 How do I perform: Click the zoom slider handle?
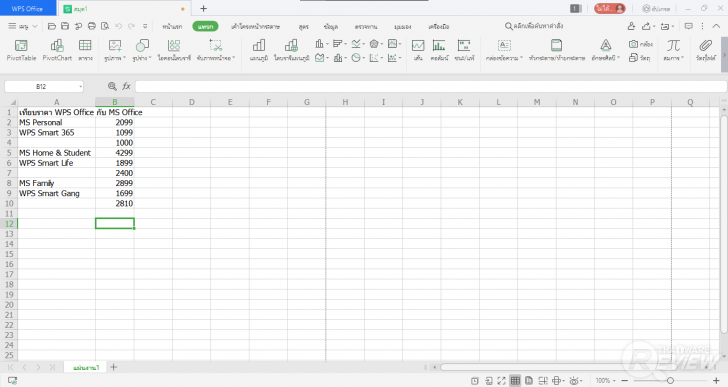[670, 381]
